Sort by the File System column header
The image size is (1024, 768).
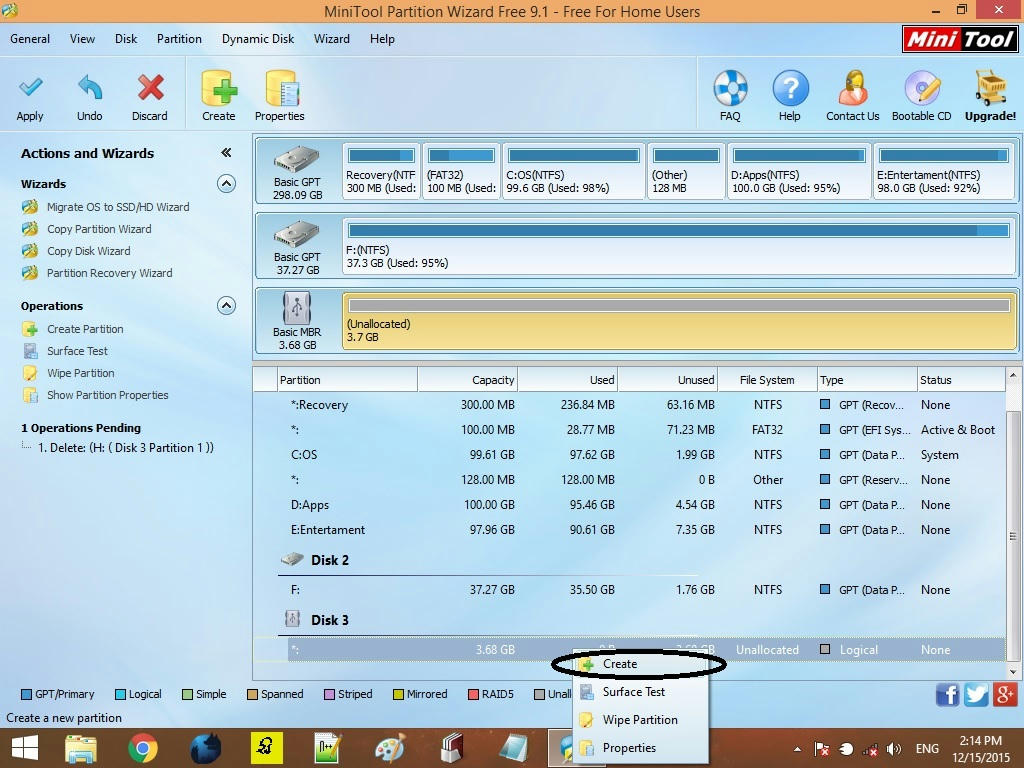(x=767, y=380)
